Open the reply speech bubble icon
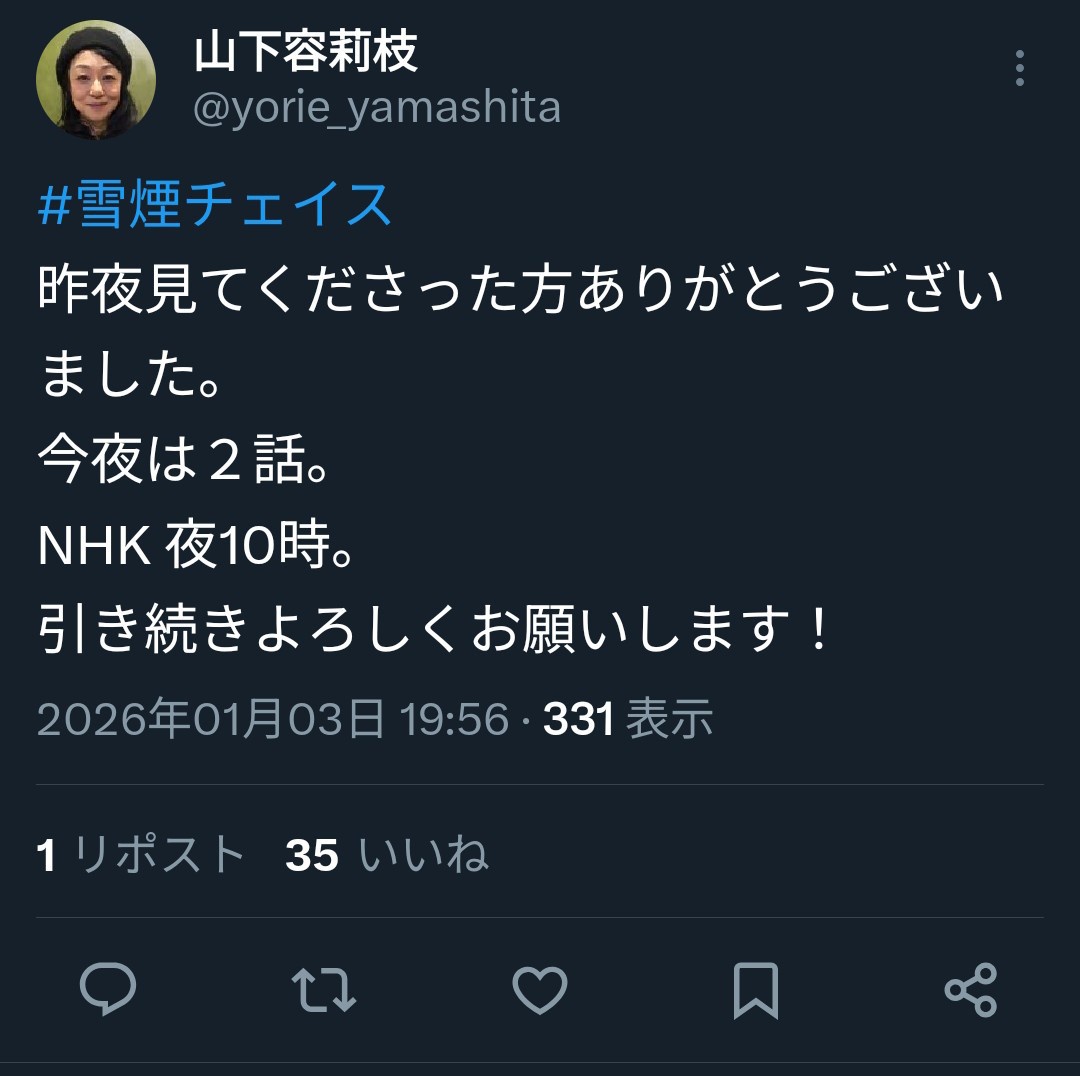 coord(108,989)
